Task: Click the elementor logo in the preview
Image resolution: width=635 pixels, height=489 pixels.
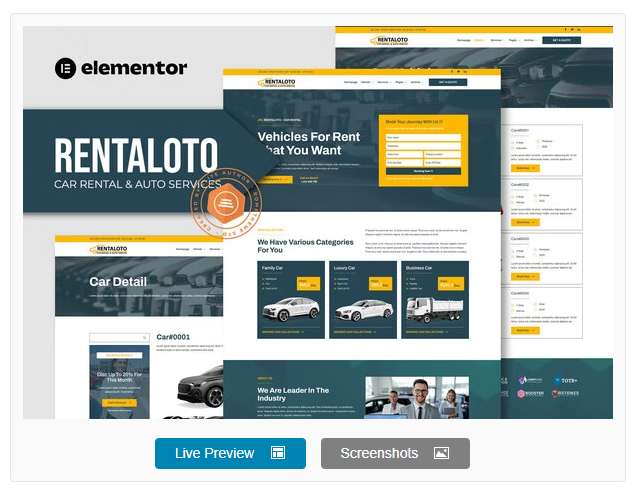Action: [121, 68]
